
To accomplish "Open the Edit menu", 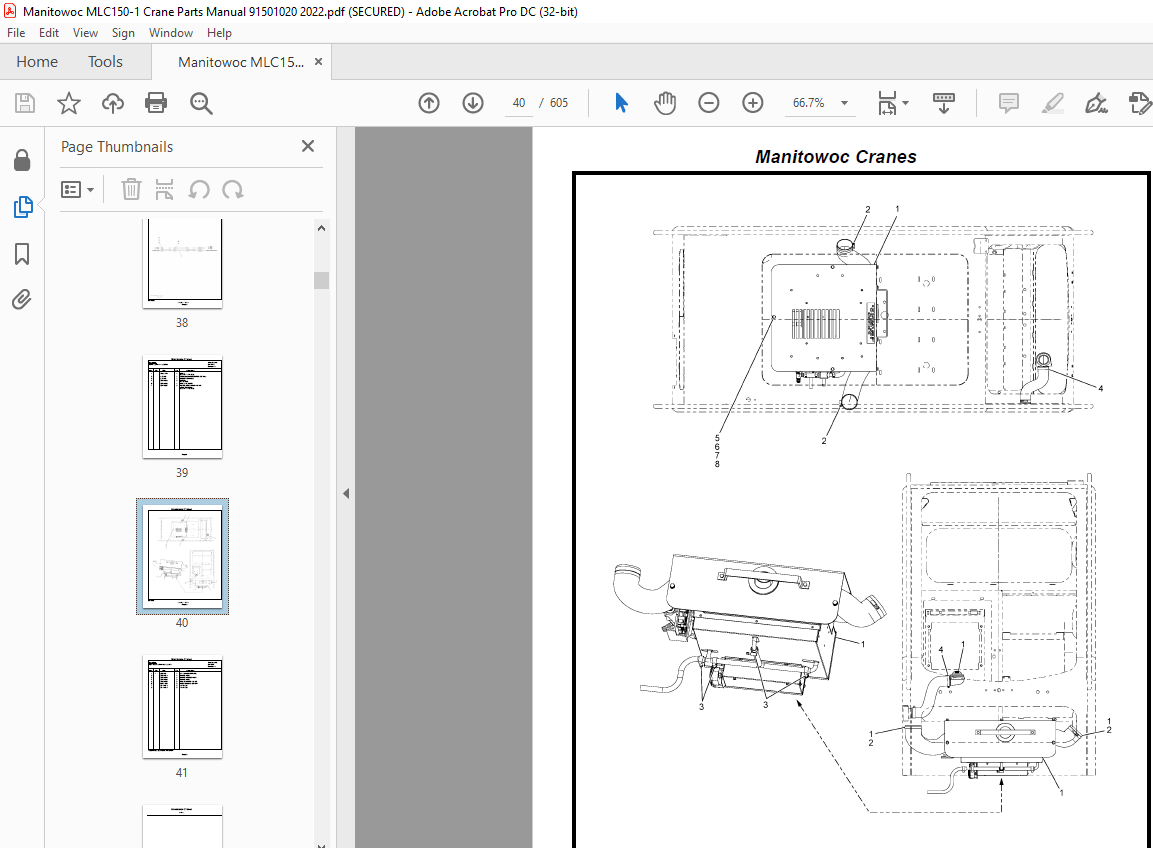I will 49,33.
